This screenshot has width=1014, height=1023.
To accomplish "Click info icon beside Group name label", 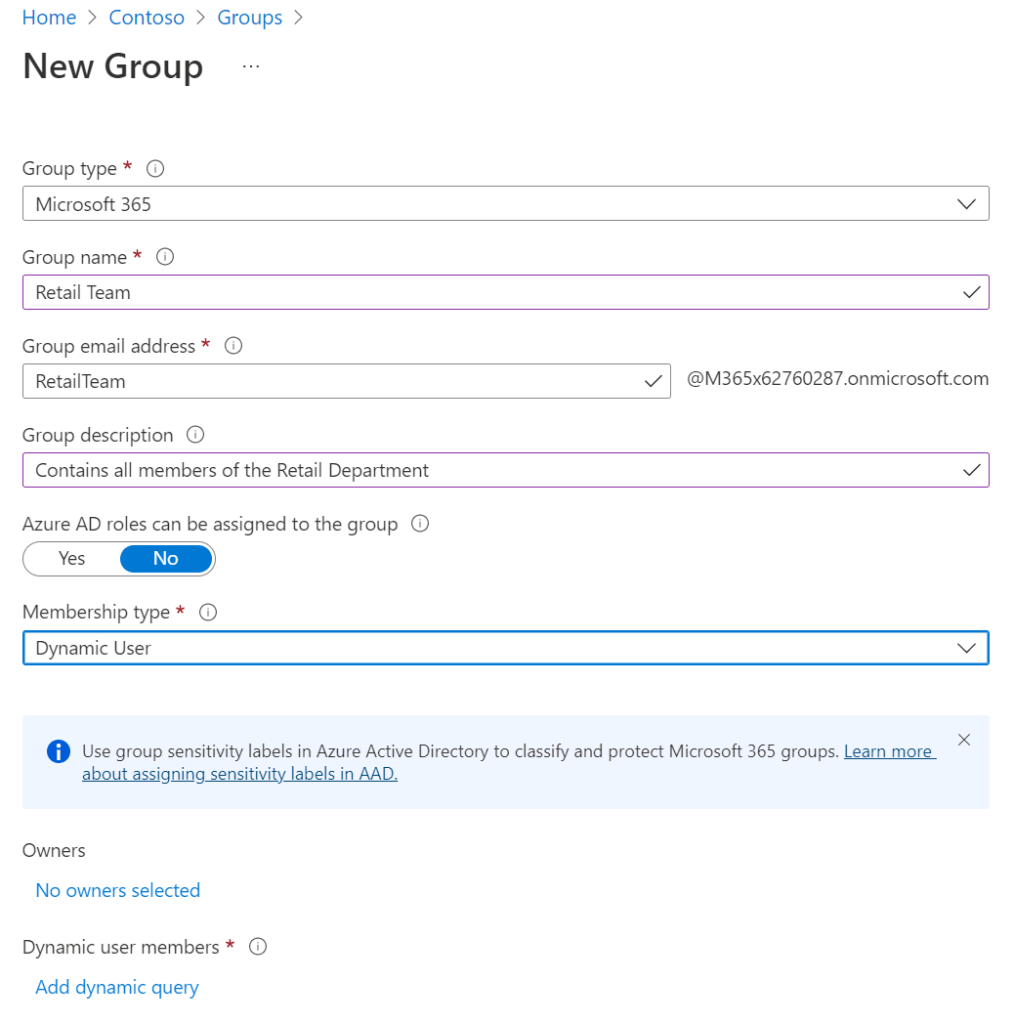I will point(166,257).
